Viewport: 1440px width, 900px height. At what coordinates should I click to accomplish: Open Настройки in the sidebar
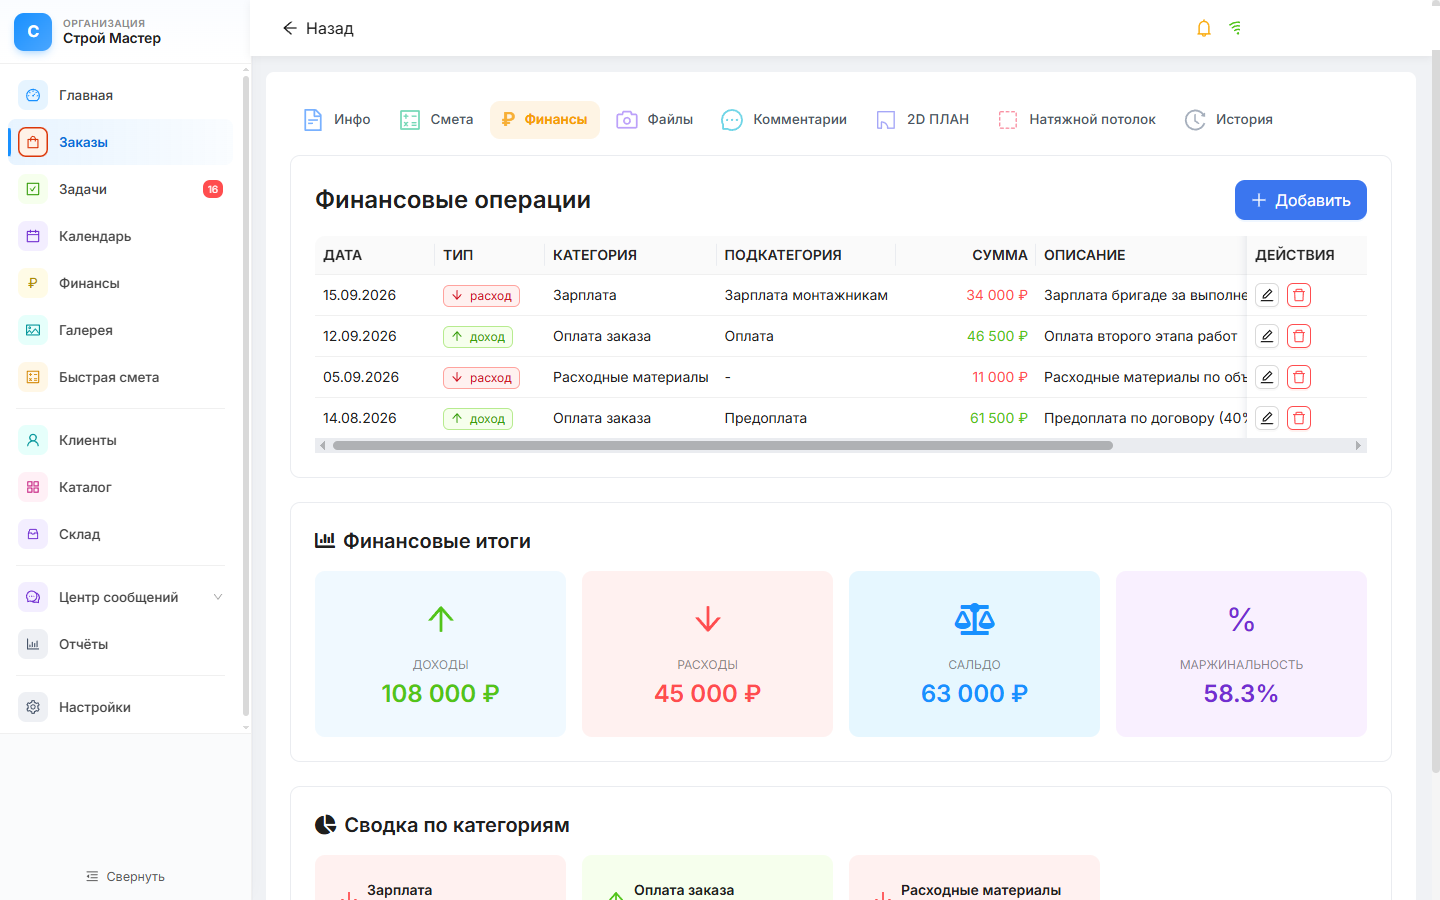tap(120, 707)
